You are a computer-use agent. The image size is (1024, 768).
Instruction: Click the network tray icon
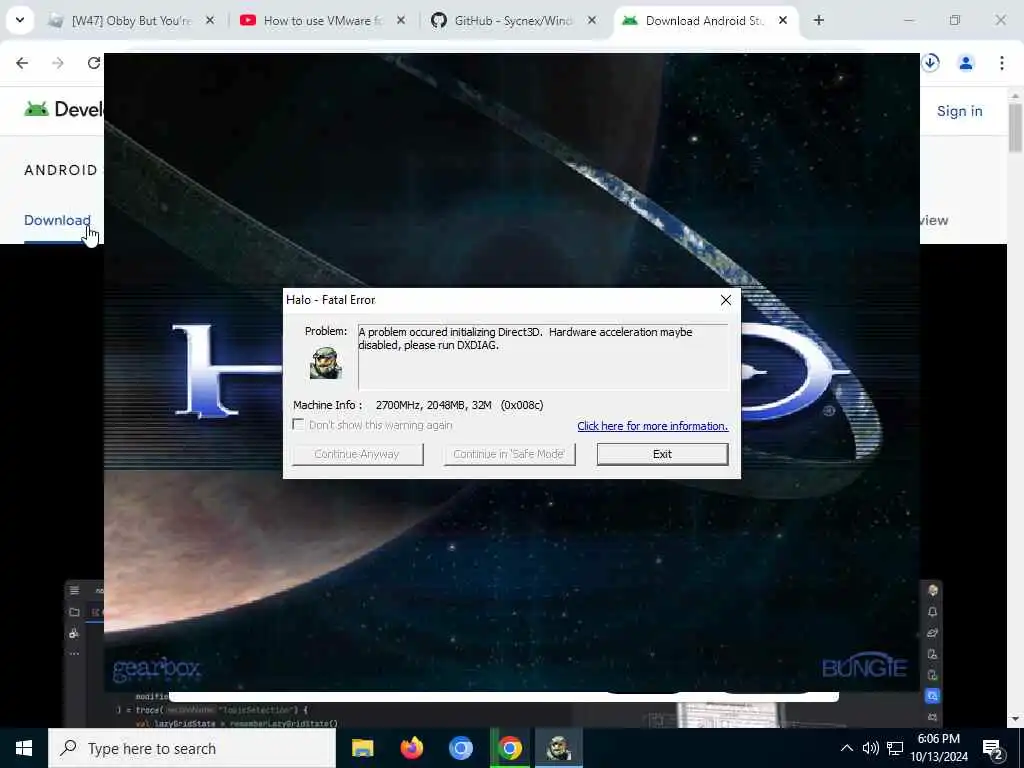pyautogui.click(x=895, y=748)
